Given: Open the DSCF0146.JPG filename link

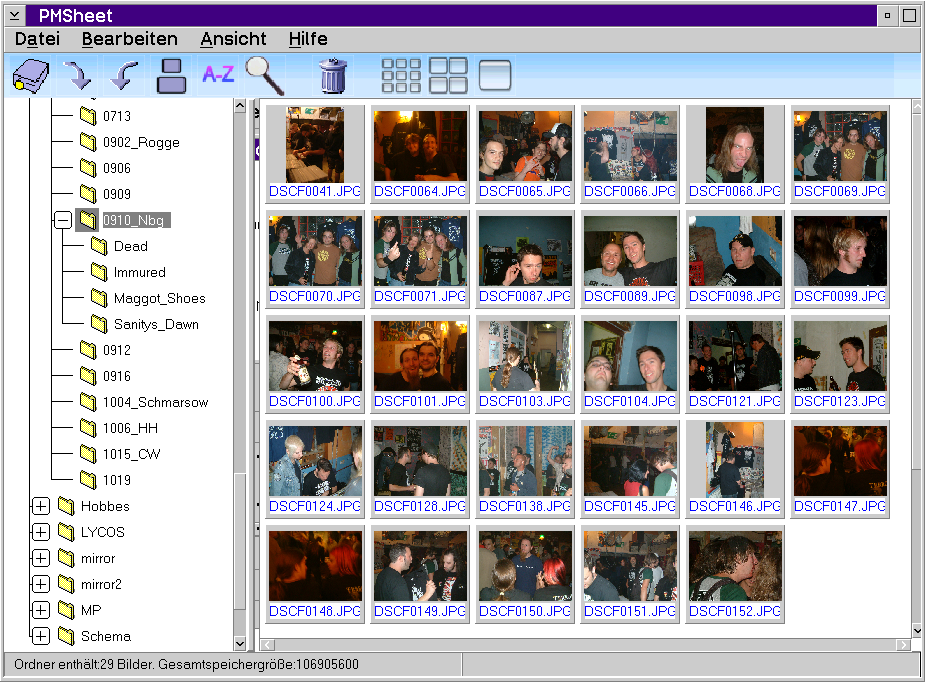Looking at the screenshot, I should click(735, 506).
